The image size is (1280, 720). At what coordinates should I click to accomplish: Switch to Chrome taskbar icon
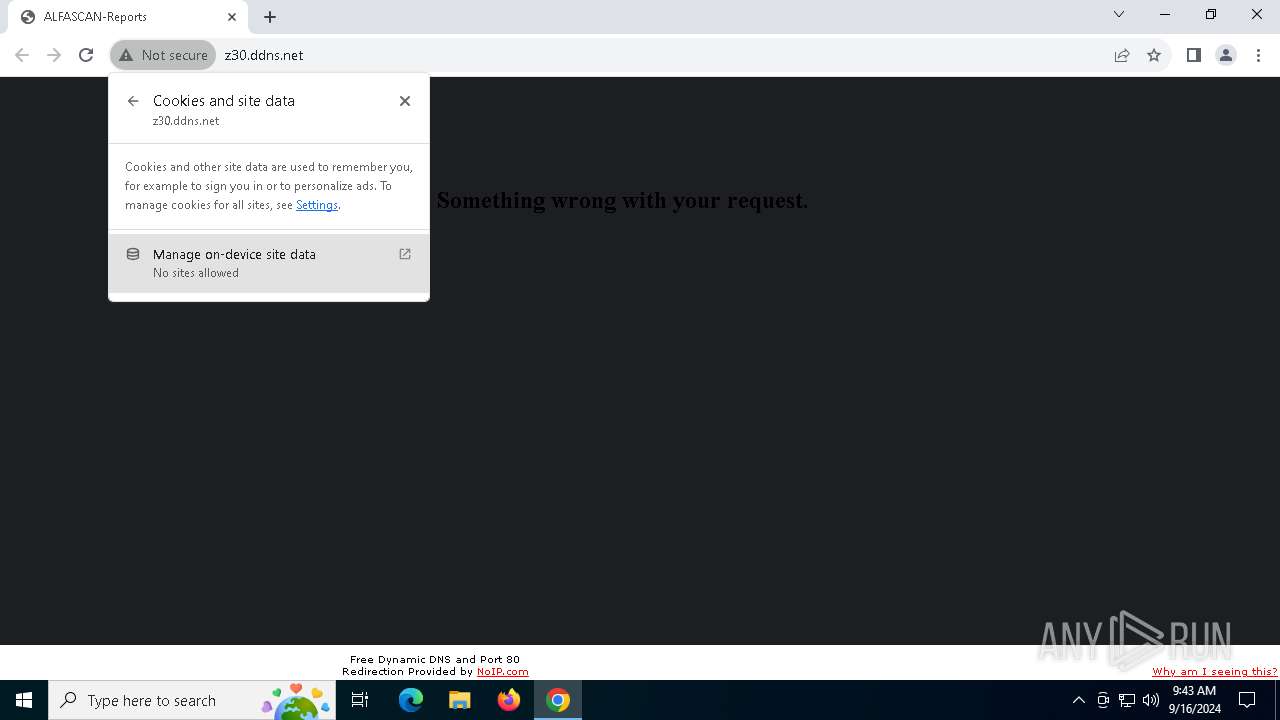click(558, 700)
